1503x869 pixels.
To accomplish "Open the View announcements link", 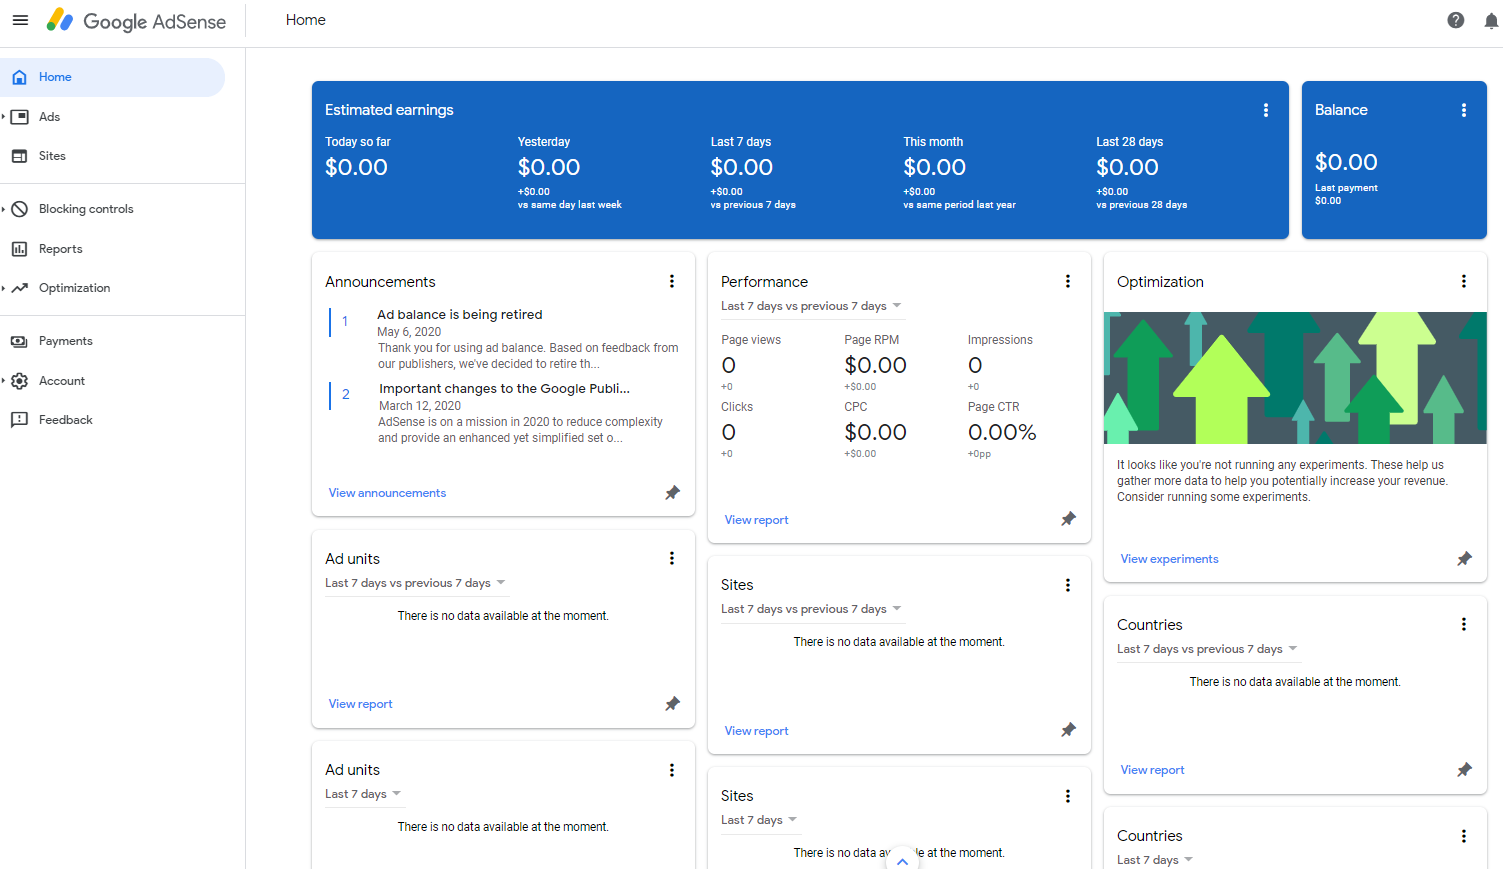I will click(x=387, y=493).
